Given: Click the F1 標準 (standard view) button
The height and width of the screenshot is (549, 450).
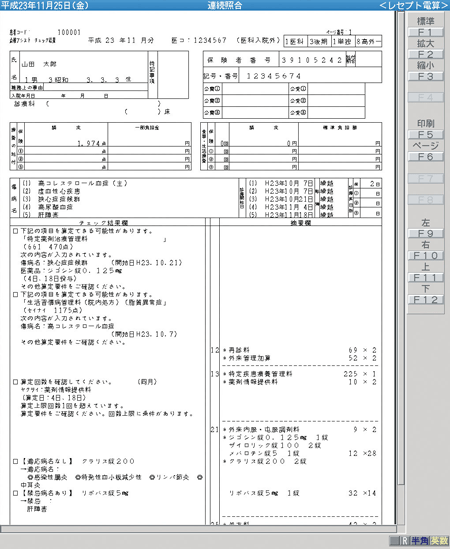Looking at the screenshot, I should pos(425,32).
